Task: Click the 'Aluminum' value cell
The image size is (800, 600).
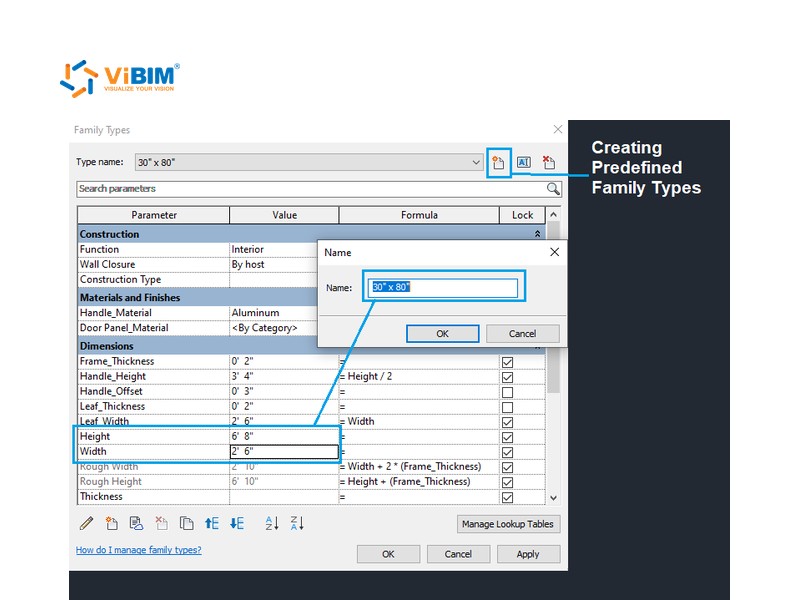Action: pyautogui.click(x=273, y=313)
